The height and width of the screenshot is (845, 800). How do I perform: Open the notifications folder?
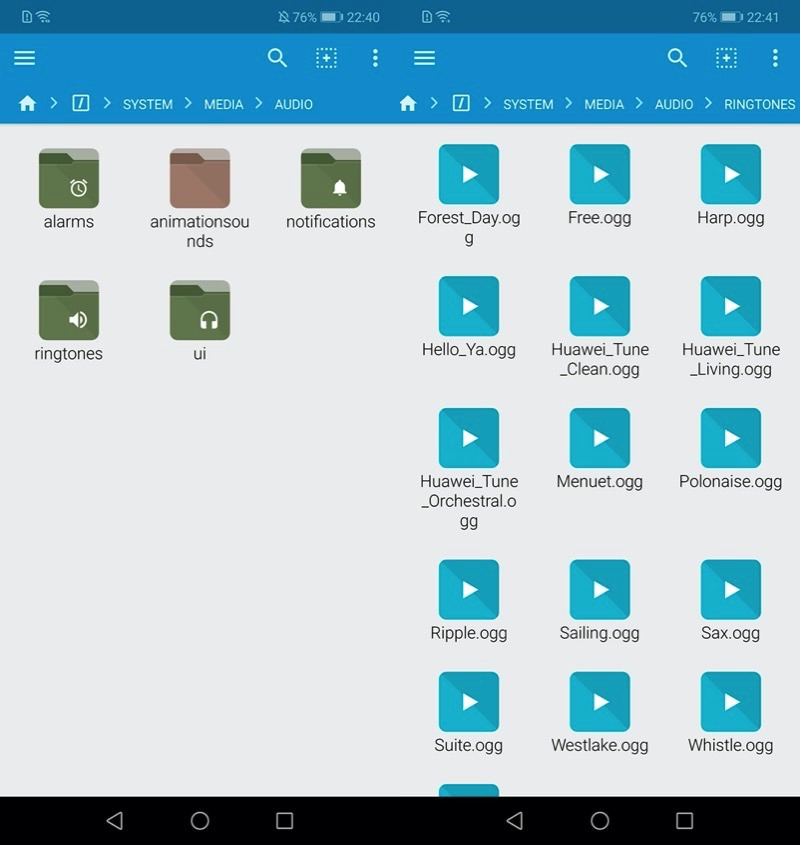(x=330, y=179)
